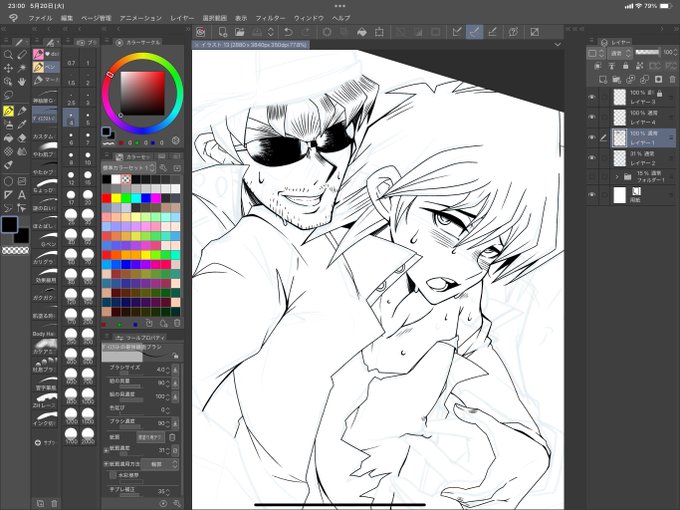
Task: Select the Zoom magnifier tool
Action: click(x=8, y=54)
